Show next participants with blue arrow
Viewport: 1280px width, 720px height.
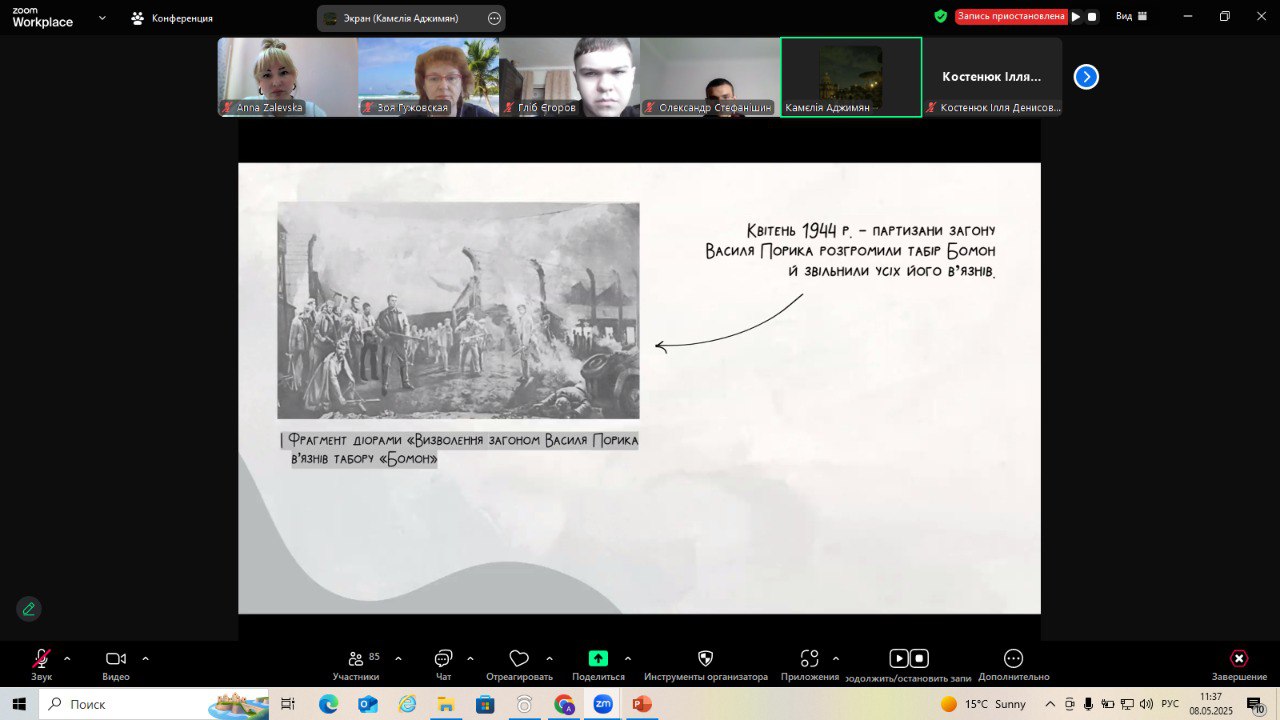(x=1086, y=77)
